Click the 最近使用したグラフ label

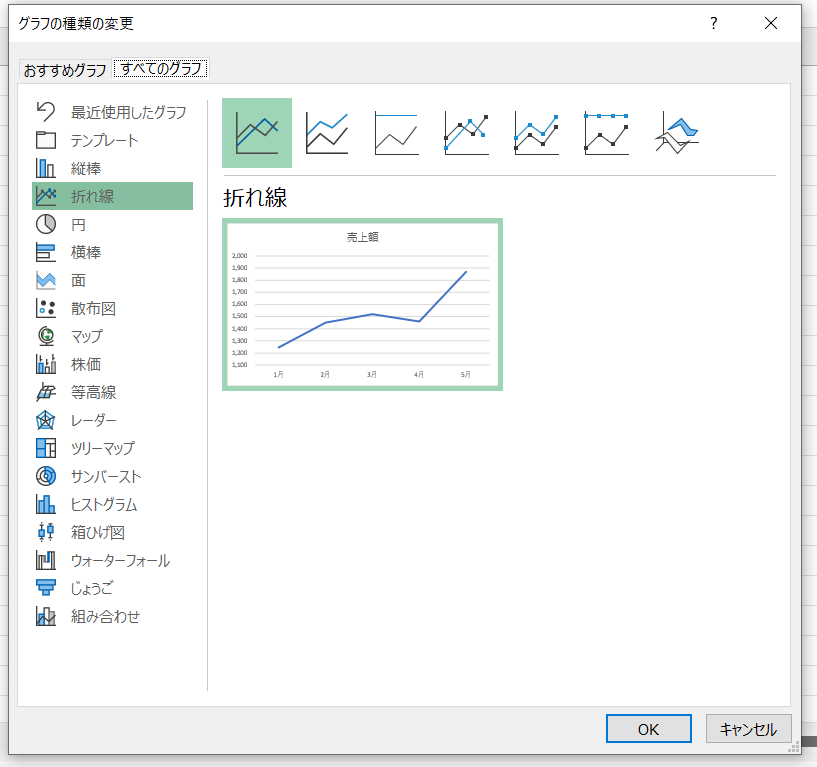129,112
